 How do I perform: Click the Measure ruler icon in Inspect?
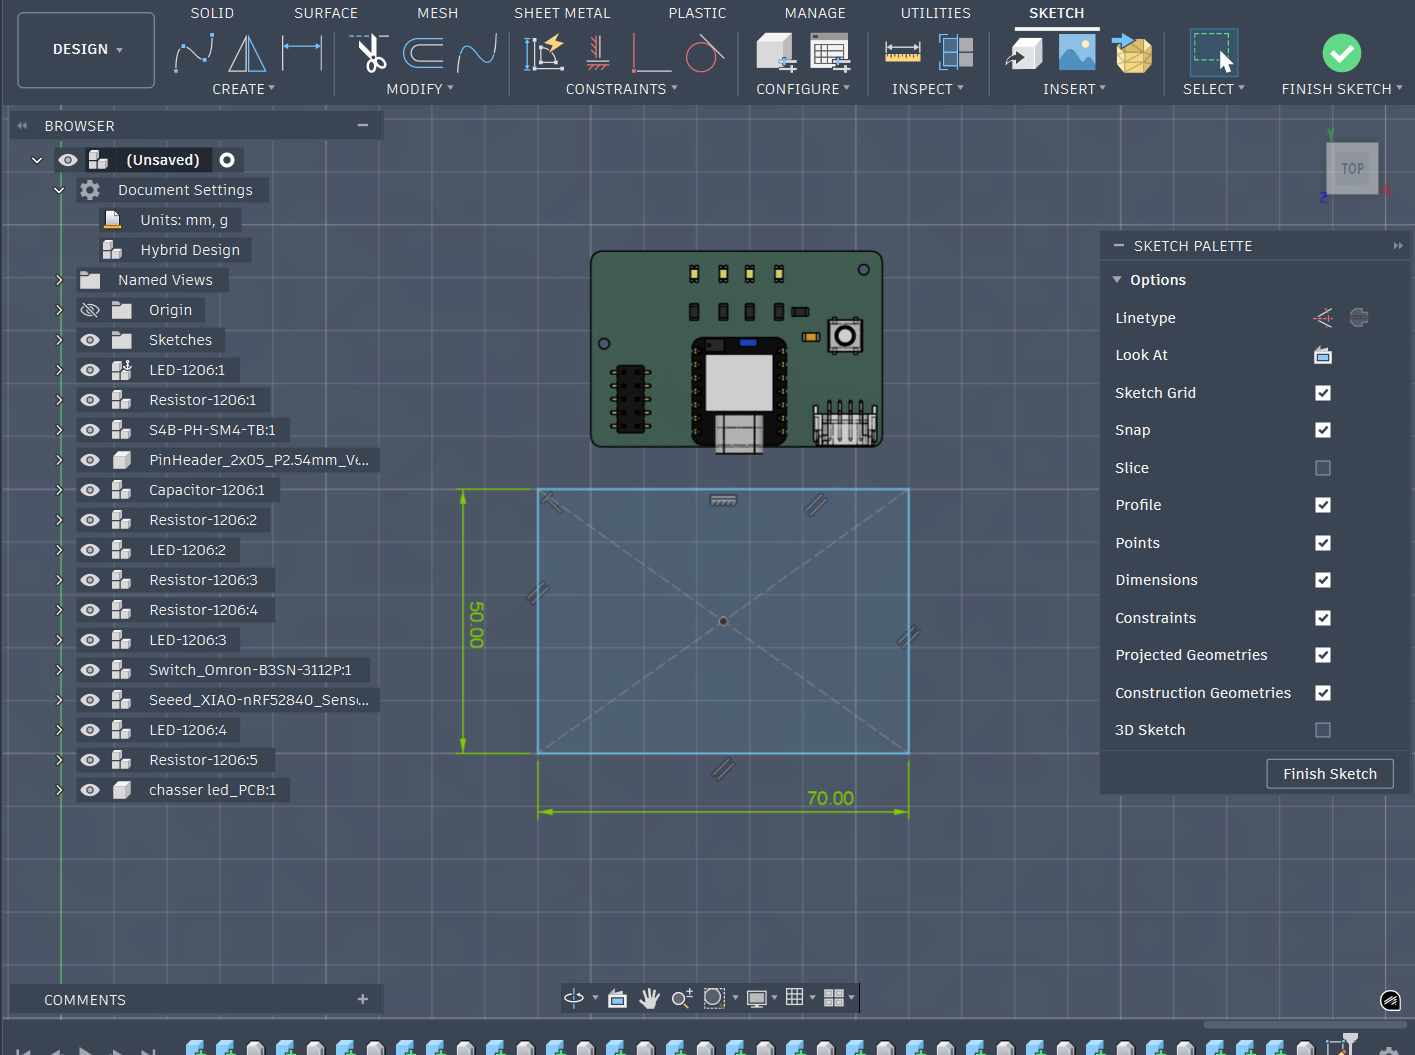[902, 53]
